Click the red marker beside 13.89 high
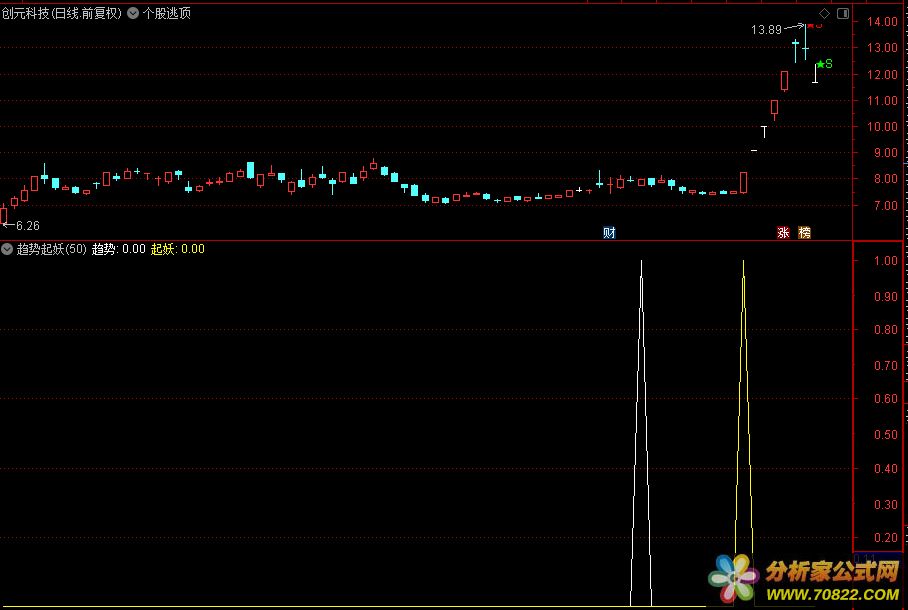Screen dimensions: 908x610 click(815, 25)
